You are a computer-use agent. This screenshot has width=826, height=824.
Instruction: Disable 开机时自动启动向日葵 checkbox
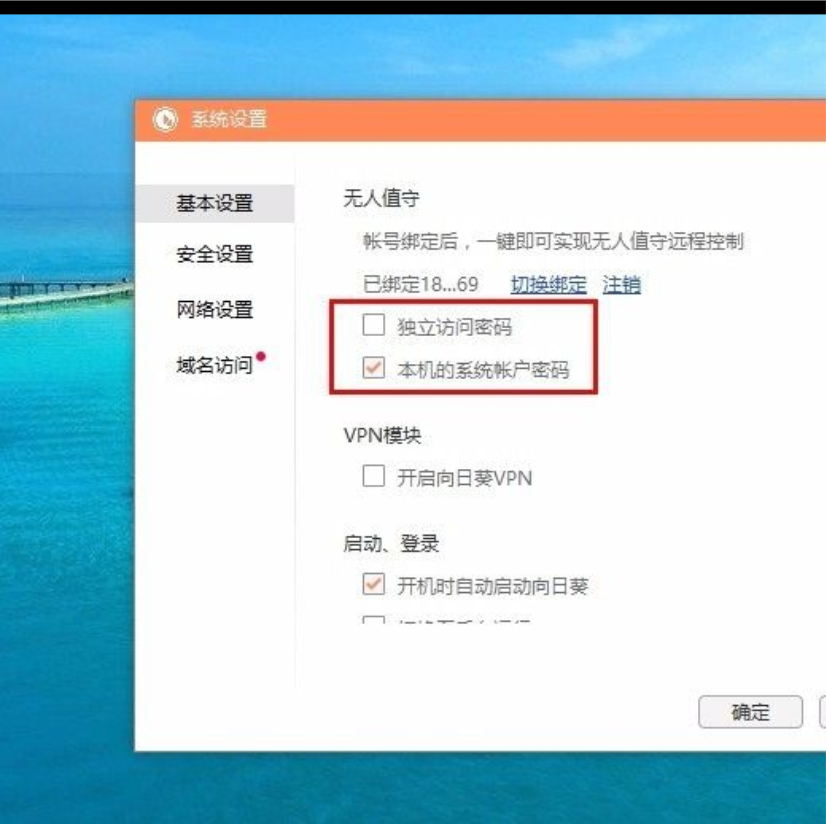(x=373, y=584)
